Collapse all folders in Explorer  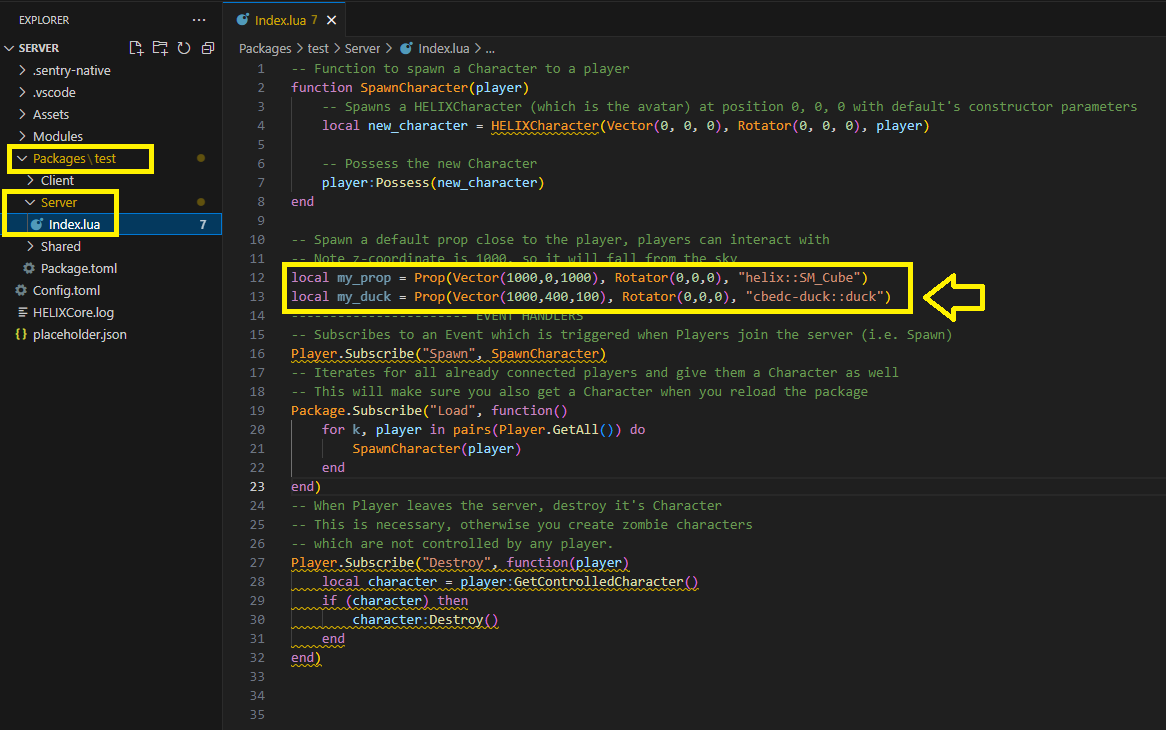tap(208, 48)
